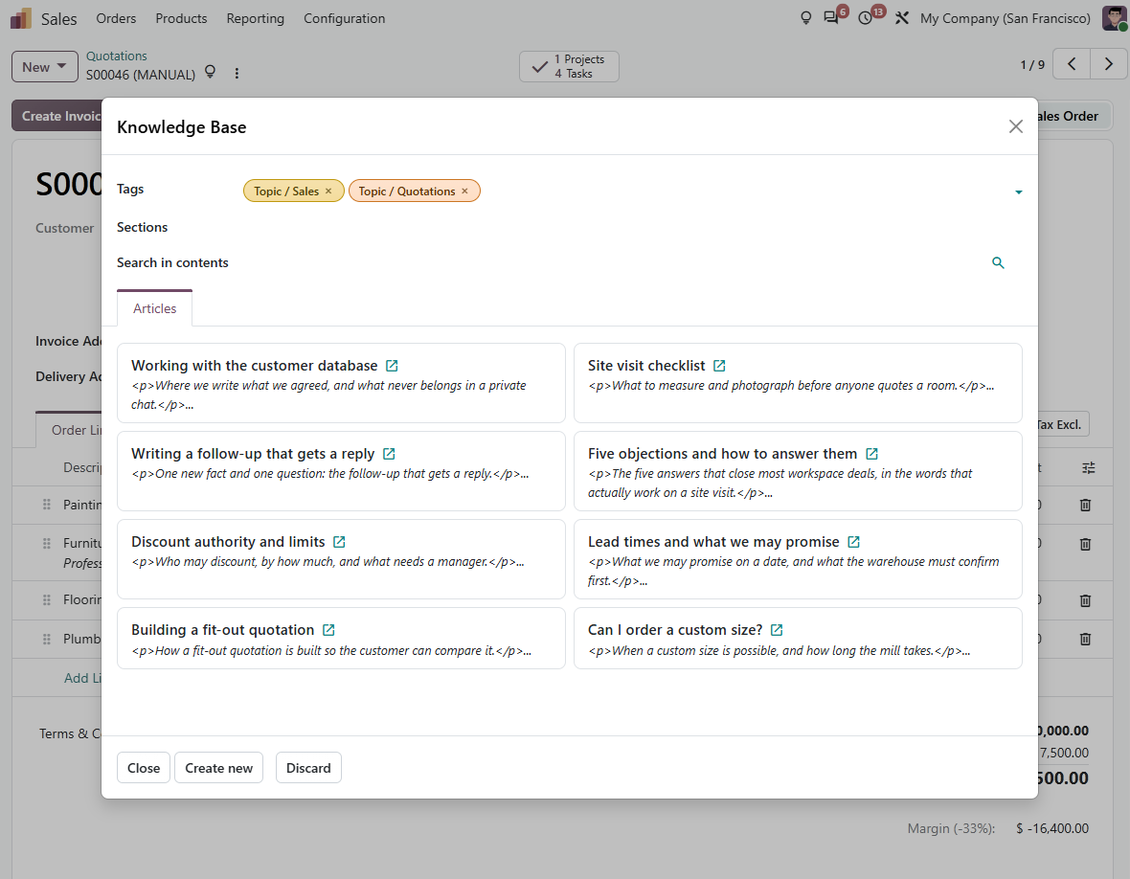Delete the Painting order line
Screen dimensions: 1130x879
(1085, 505)
